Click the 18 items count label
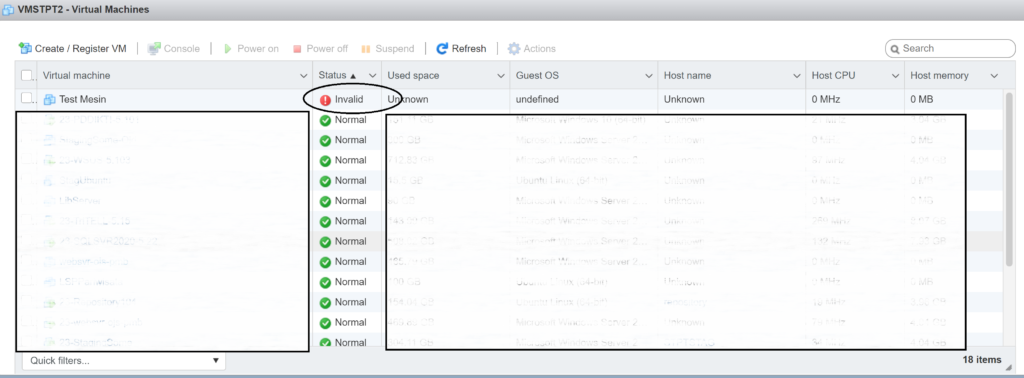Screen dimensions: 1024x378 [982, 360]
